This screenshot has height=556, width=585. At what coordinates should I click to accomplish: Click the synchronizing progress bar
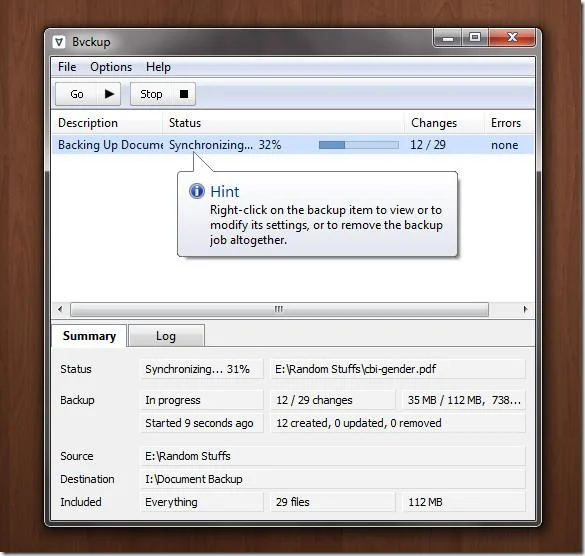point(359,145)
